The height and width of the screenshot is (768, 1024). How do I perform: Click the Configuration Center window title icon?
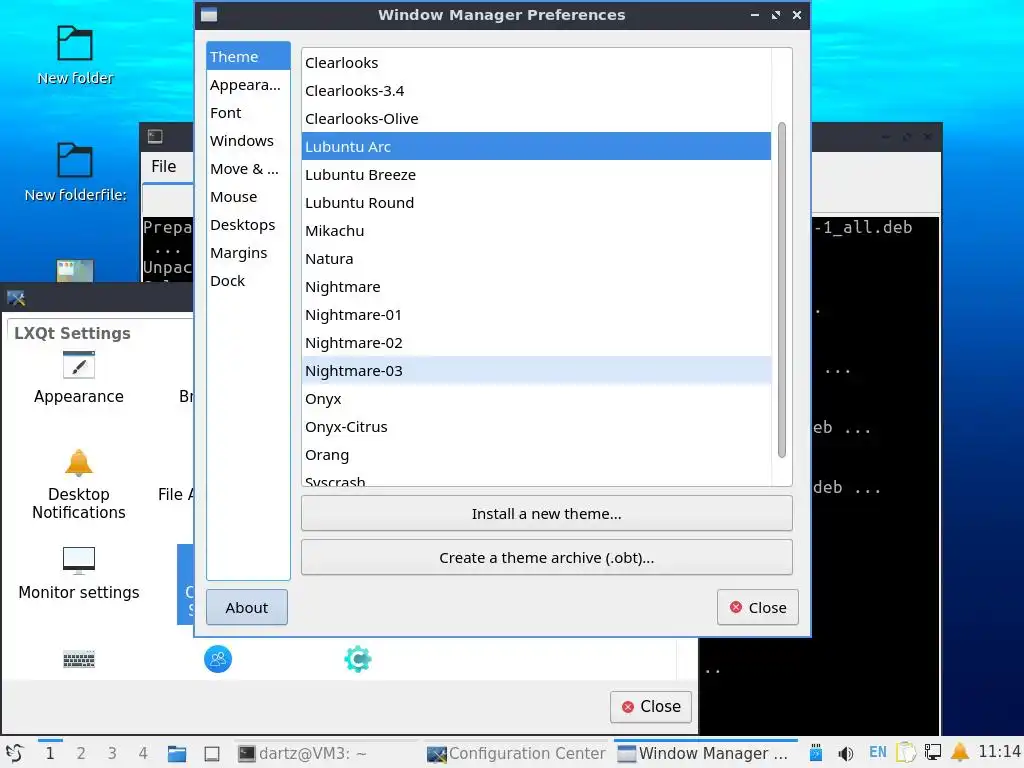(x=16, y=298)
